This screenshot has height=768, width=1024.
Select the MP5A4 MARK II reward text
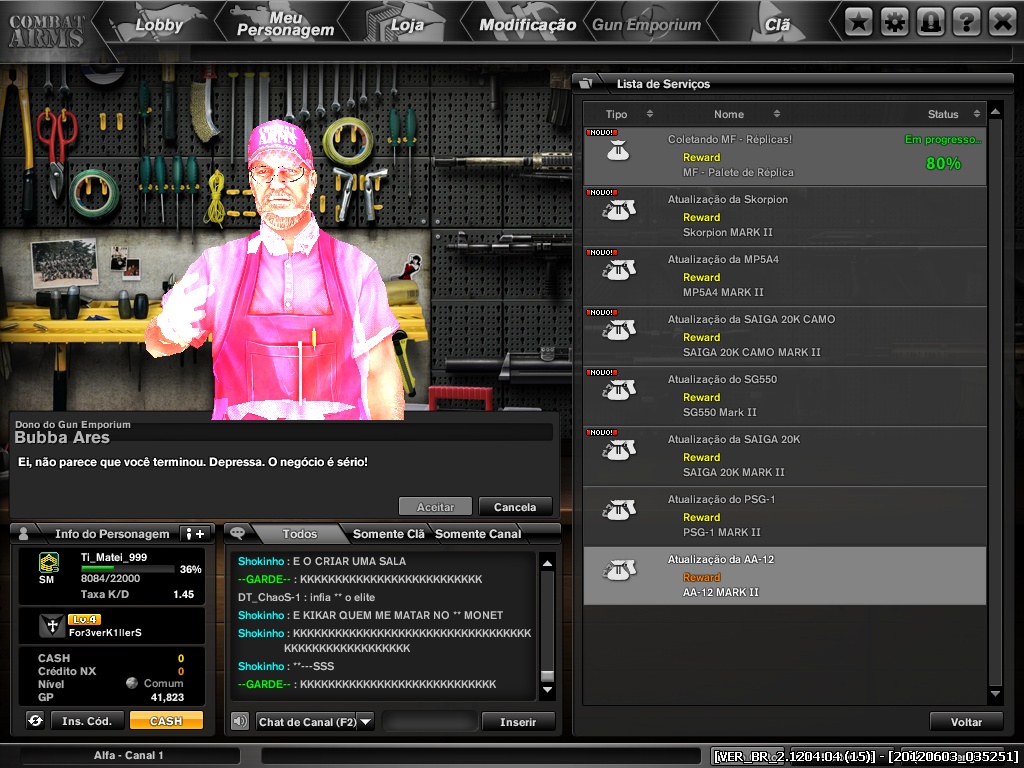pyautogui.click(x=723, y=293)
